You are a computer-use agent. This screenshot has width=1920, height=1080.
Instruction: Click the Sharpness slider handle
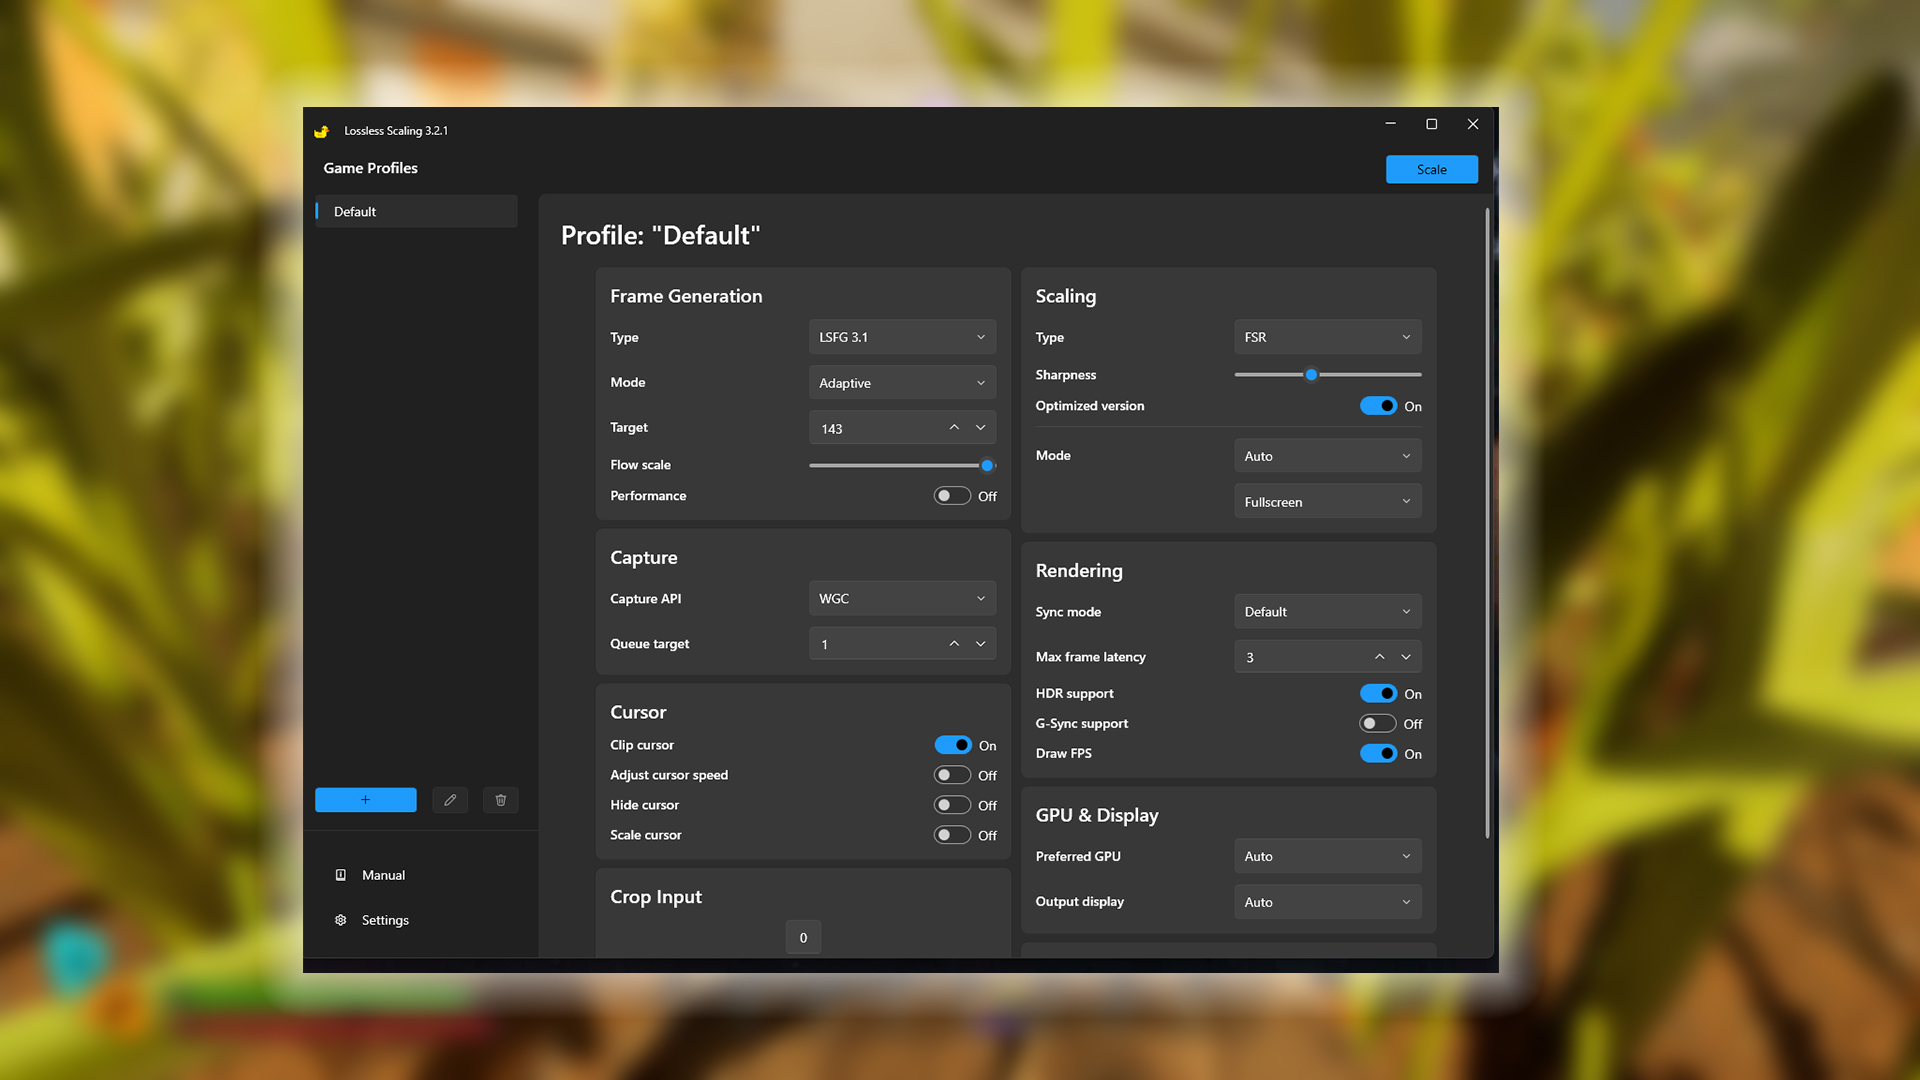1311,375
